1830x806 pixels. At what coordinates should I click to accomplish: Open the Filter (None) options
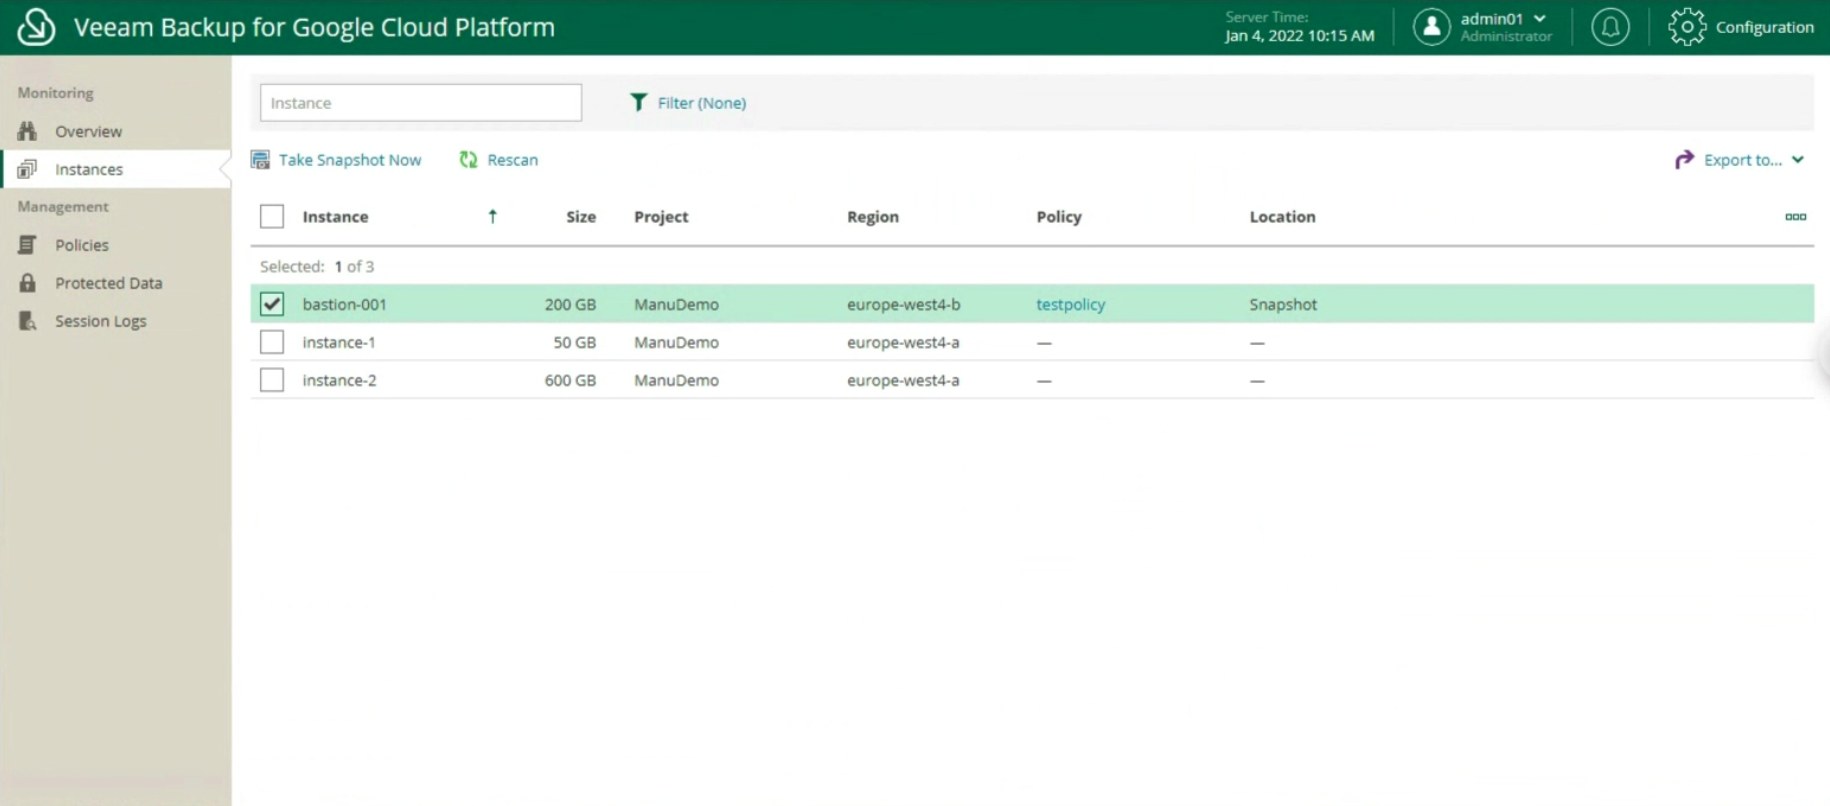coord(702,103)
